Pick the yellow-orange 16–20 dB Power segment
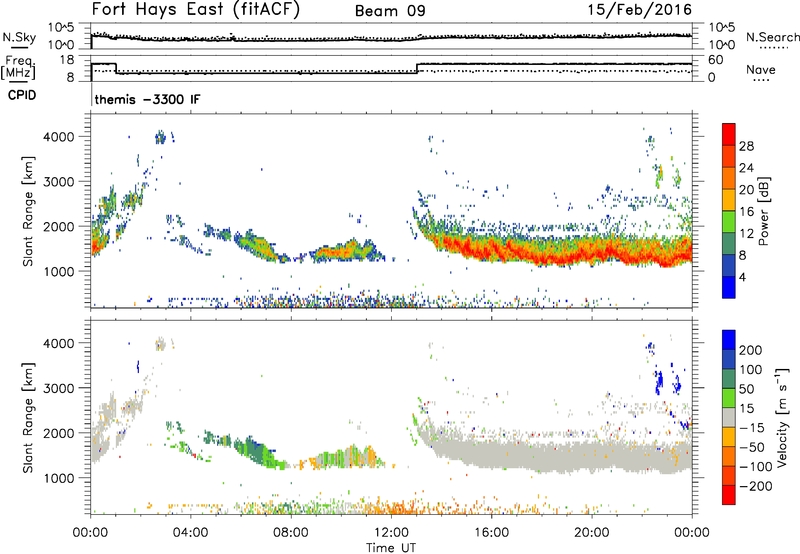 click(x=729, y=200)
